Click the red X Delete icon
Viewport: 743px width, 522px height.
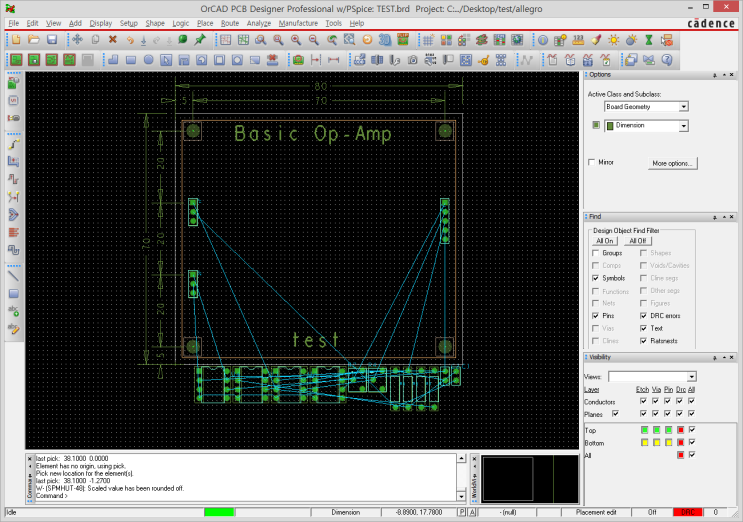(x=112, y=40)
